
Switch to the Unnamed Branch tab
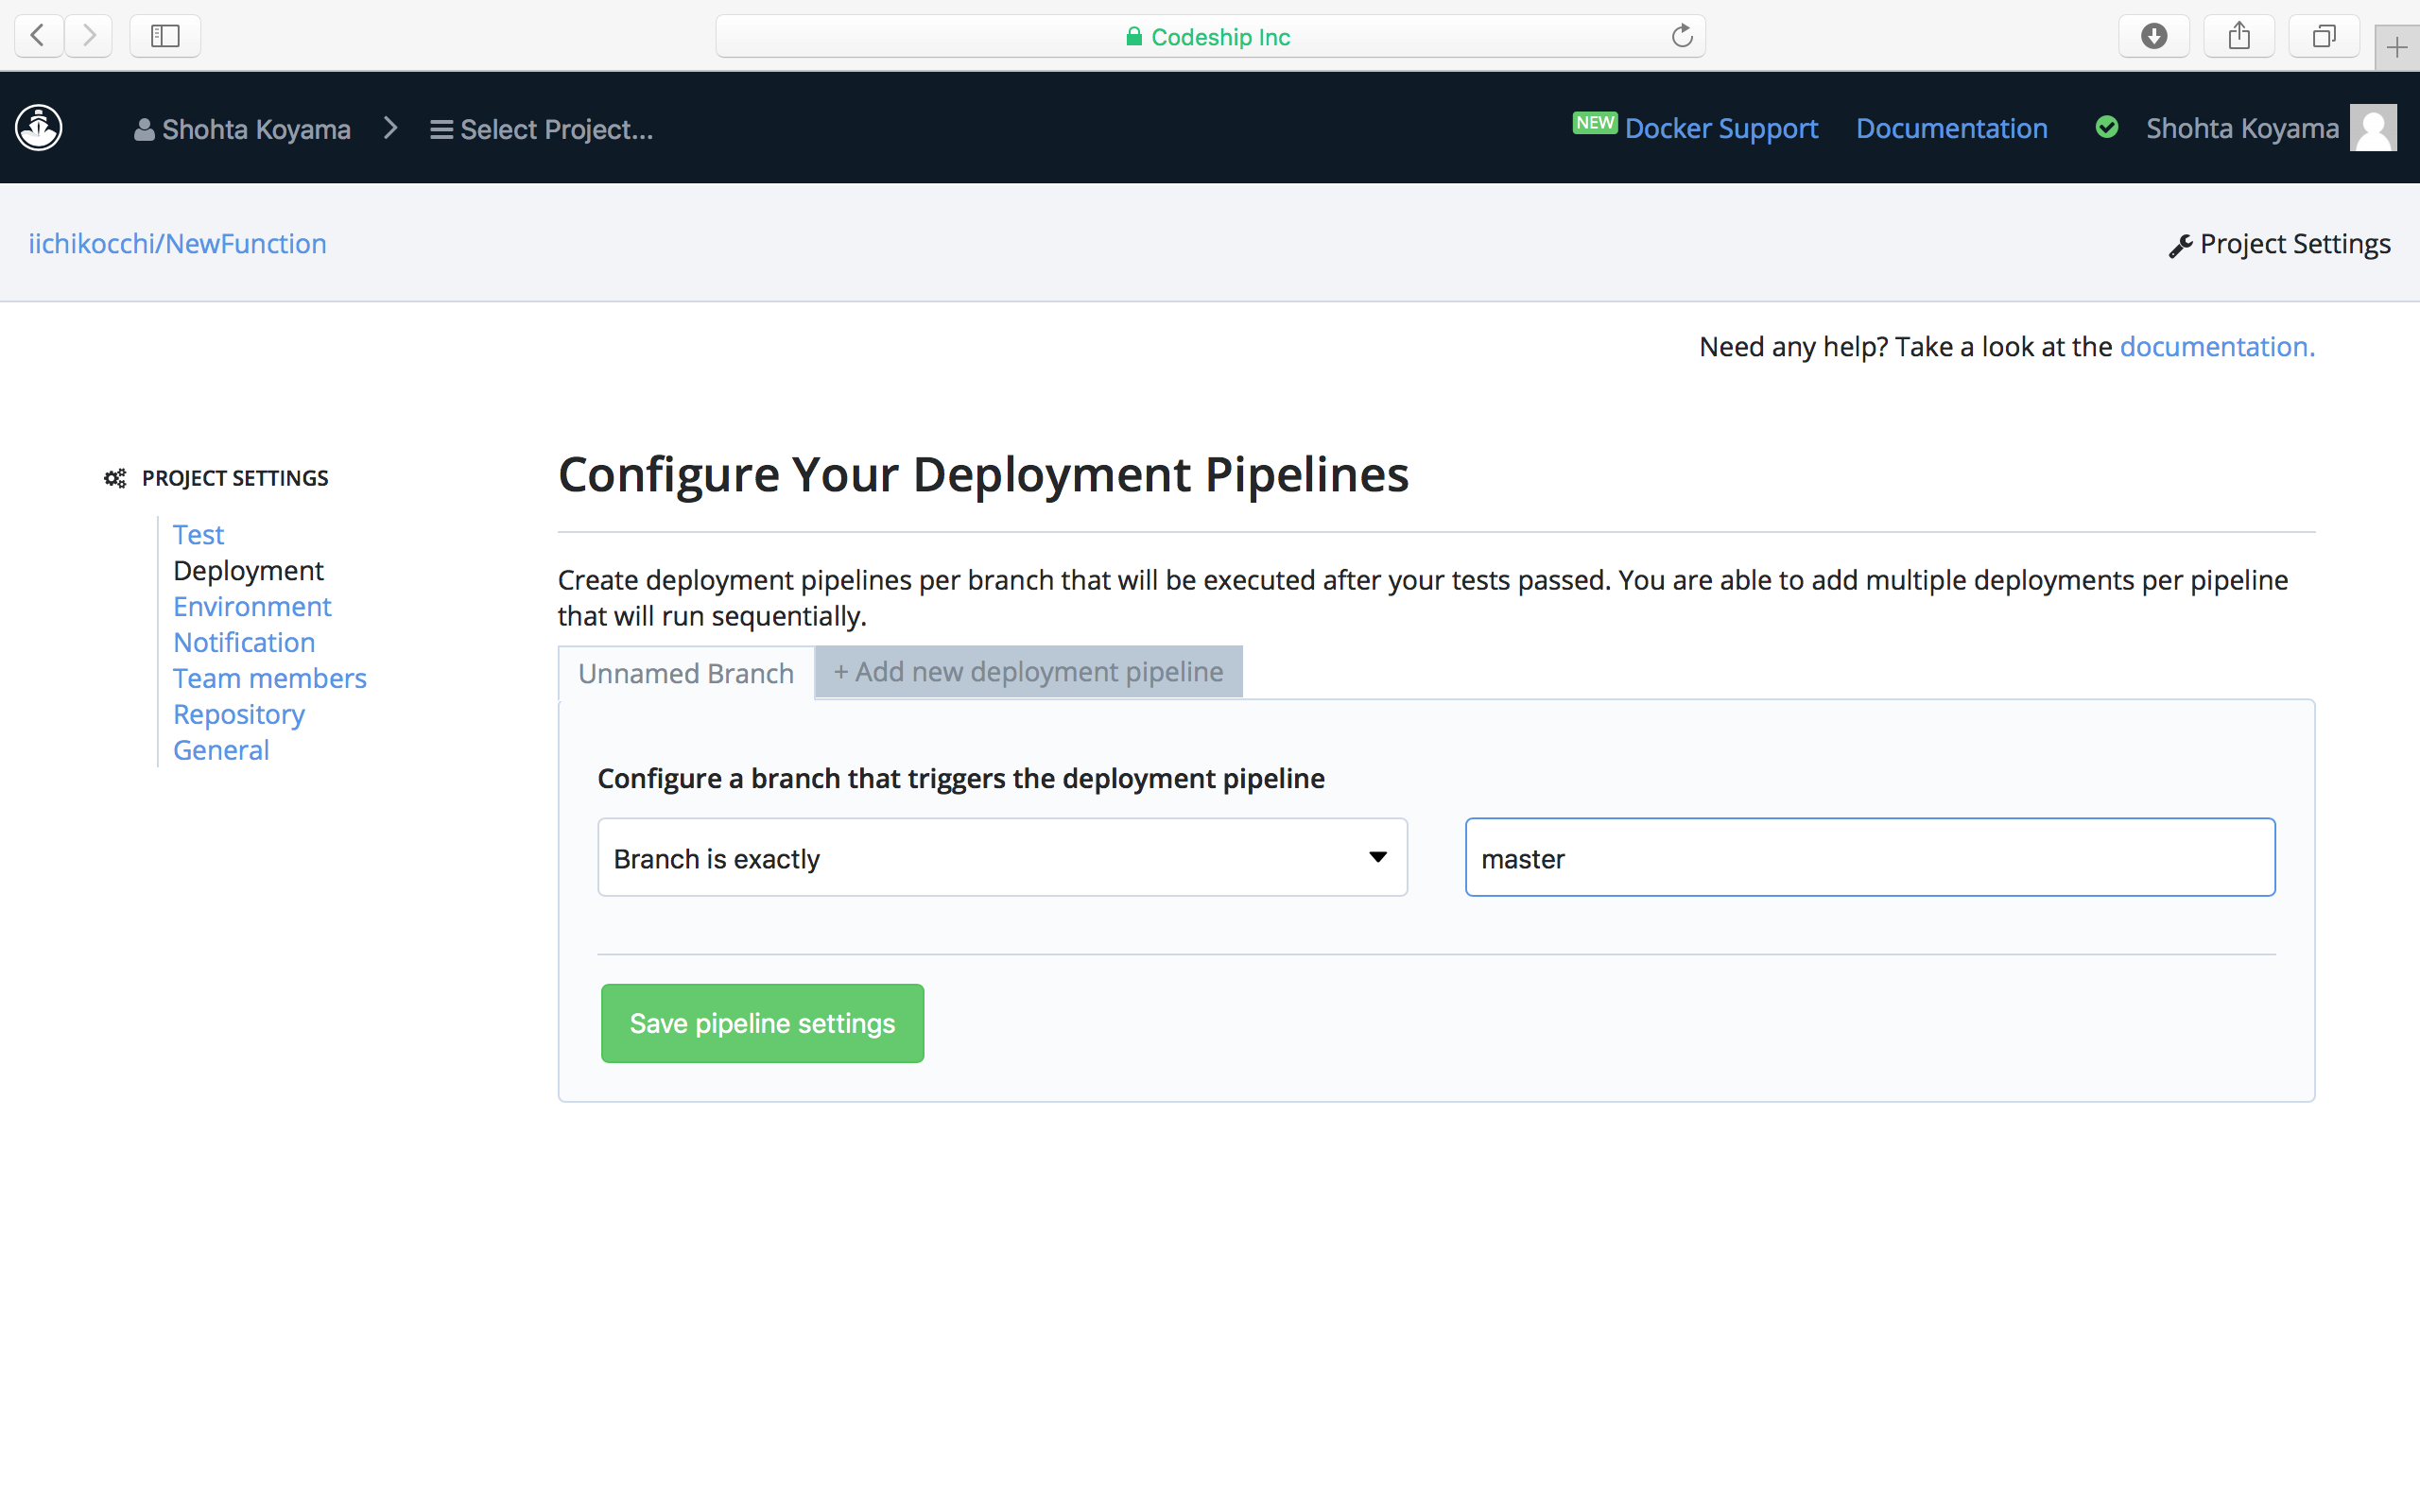[684, 673]
